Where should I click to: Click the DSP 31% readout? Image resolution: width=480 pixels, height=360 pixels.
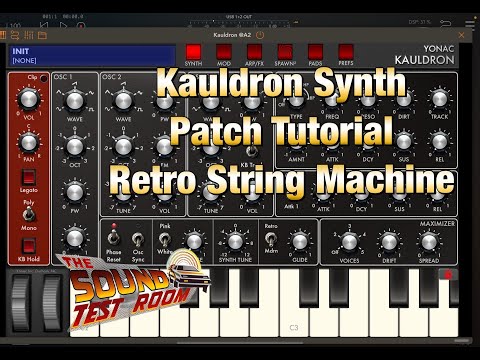[x=420, y=22]
